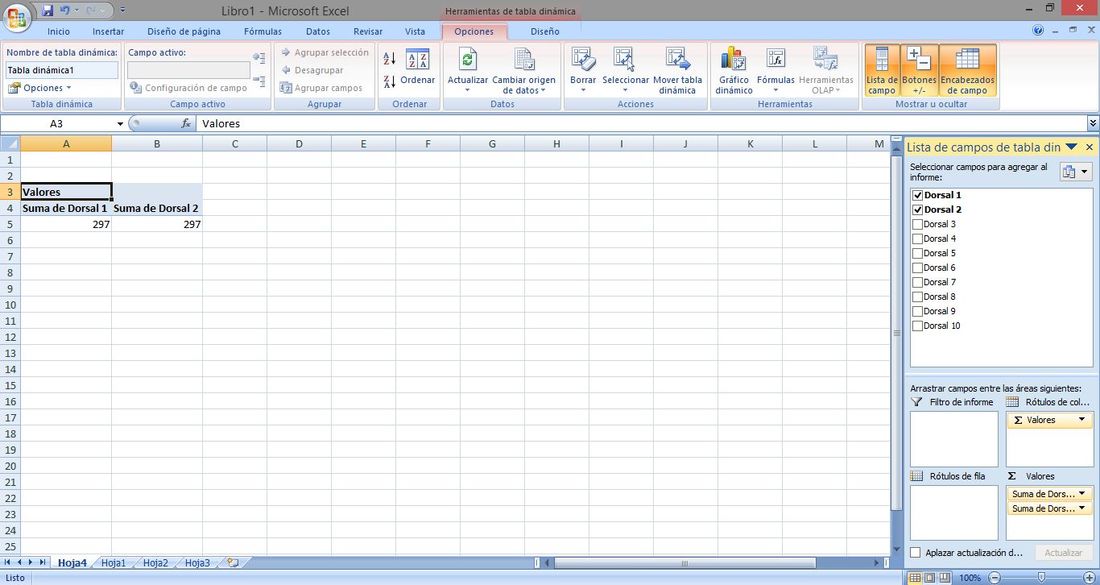Image resolution: width=1100 pixels, height=585 pixels.
Task: Uncheck the Dorsal 2 field
Action: [x=917, y=210]
